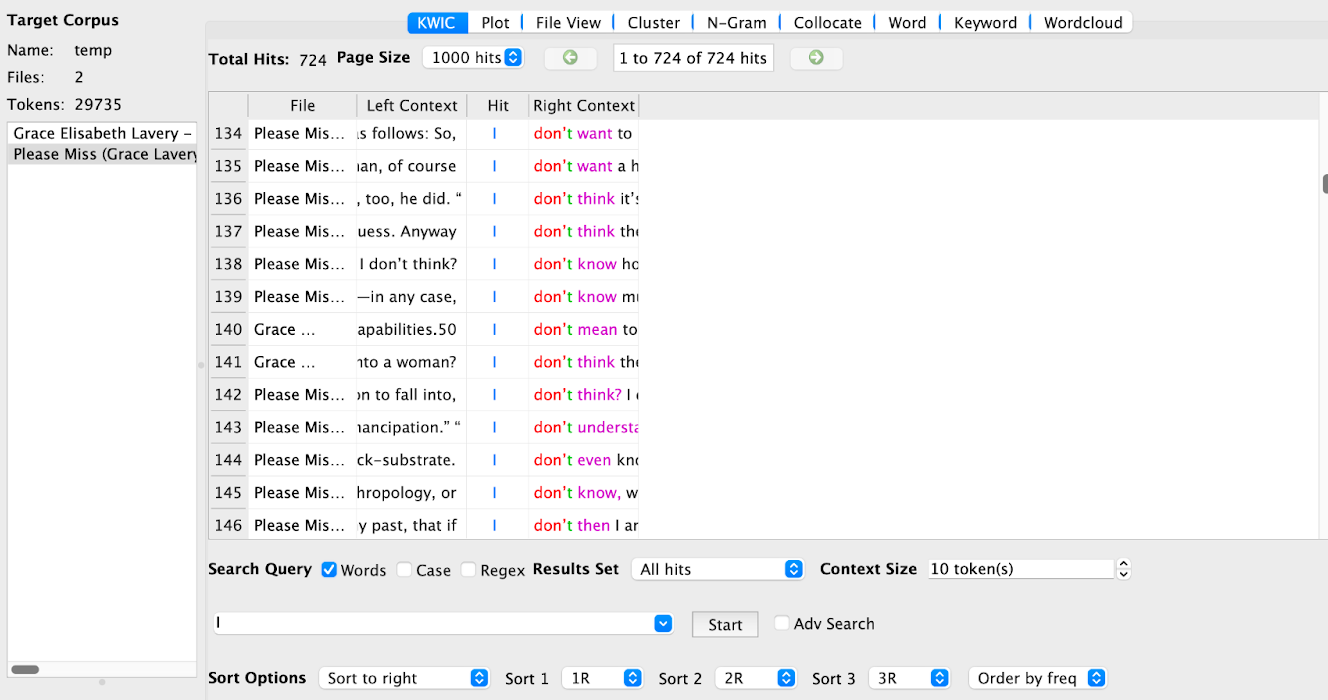Switch to Keyword tab
Screen dimensions: 1328x700
tap(985, 22)
